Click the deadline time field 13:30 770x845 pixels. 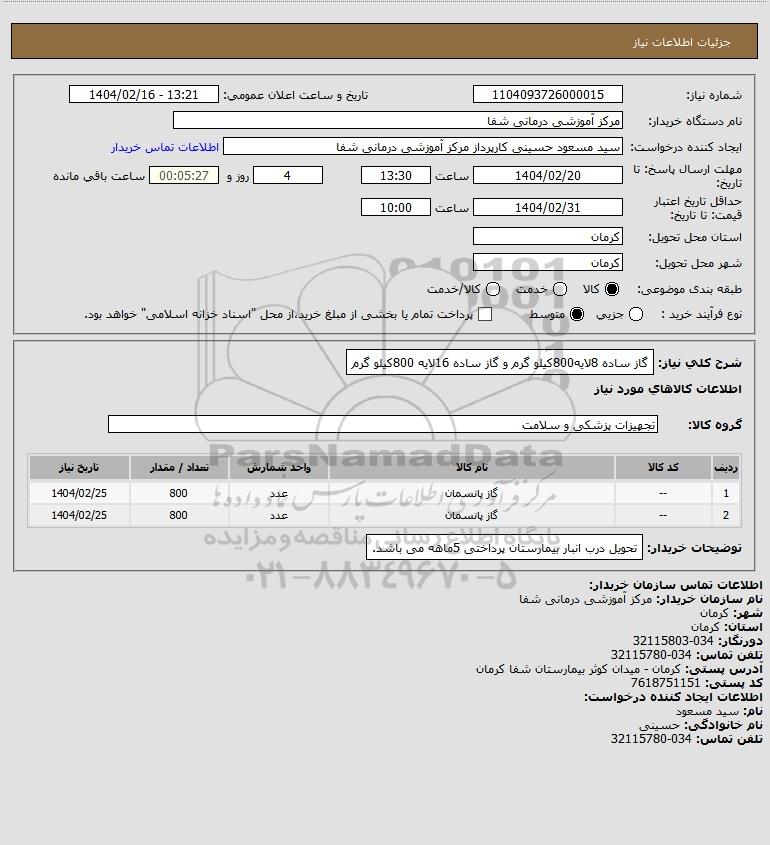click(396, 176)
